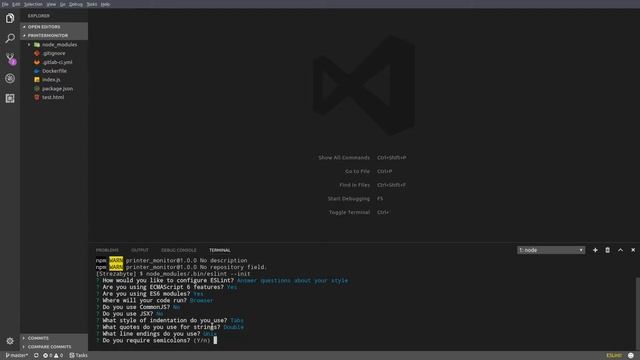Open the Dockerfile
This screenshot has height=360, width=640.
(54, 71)
